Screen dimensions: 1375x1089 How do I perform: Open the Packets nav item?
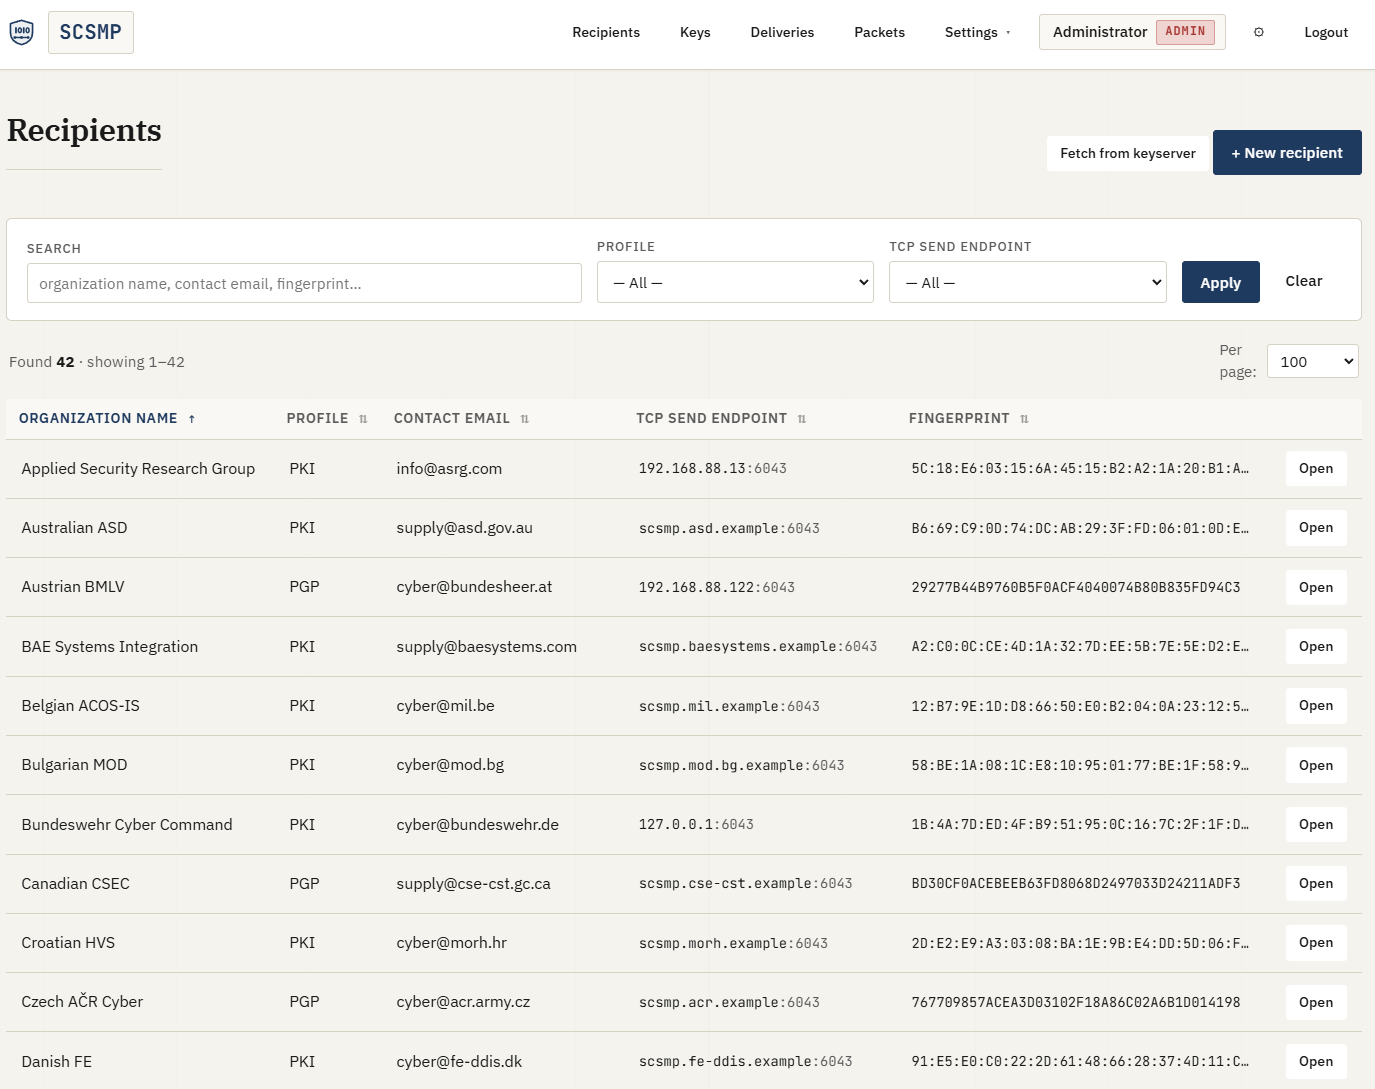pos(879,32)
